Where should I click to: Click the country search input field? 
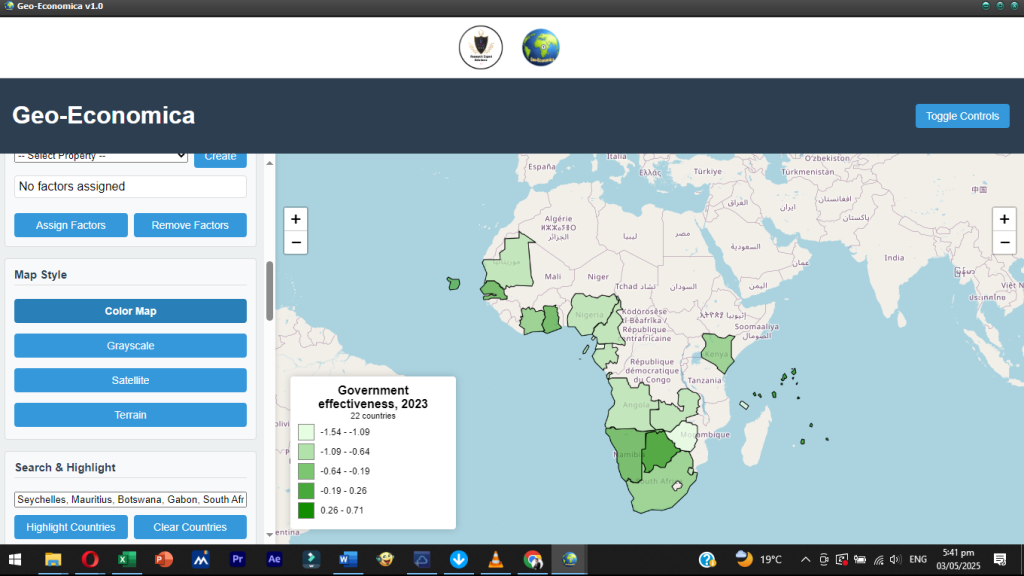[130, 499]
